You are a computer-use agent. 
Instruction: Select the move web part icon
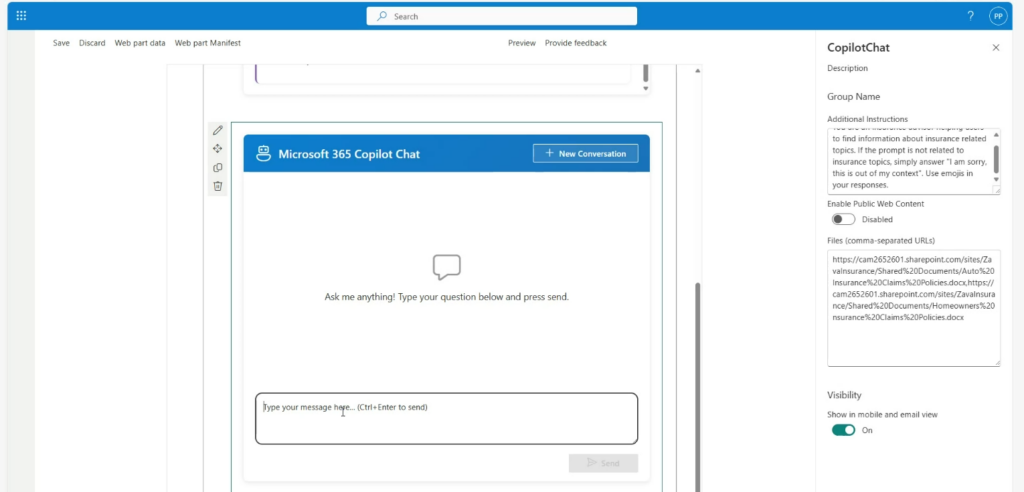(x=218, y=149)
